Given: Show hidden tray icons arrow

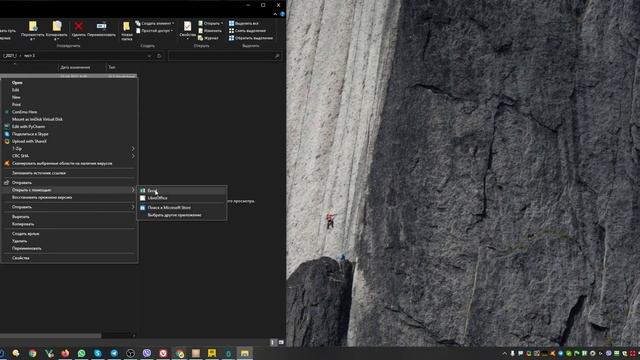Looking at the screenshot, I should [504, 353].
